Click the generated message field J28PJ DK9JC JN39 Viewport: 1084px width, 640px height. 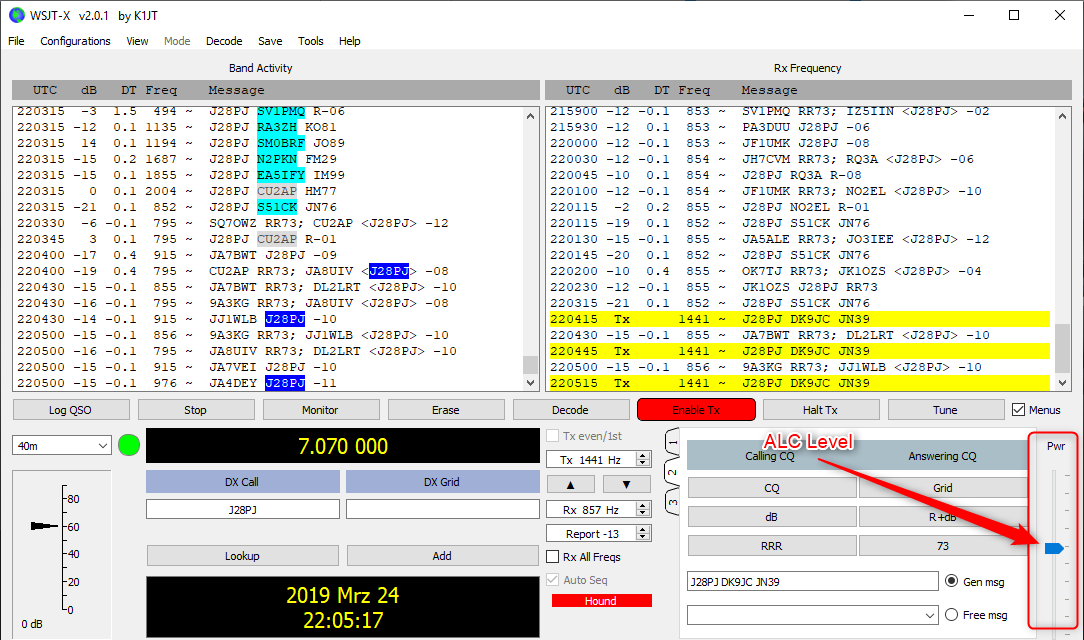point(813,581)
